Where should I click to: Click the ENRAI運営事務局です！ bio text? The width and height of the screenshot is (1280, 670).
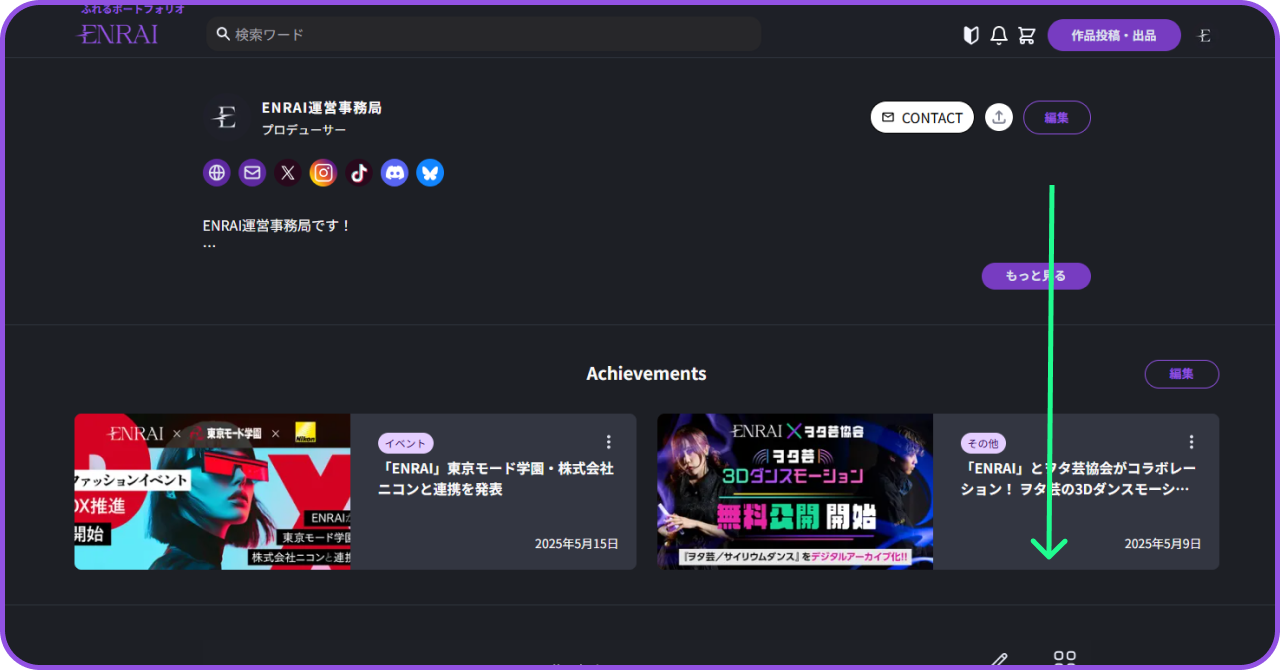point(278,226)
